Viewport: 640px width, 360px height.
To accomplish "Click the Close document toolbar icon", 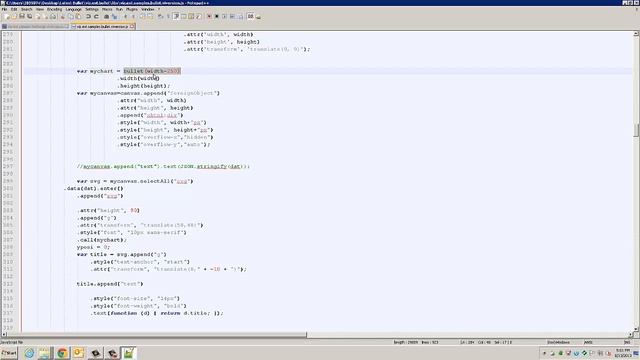I will 38,16.
